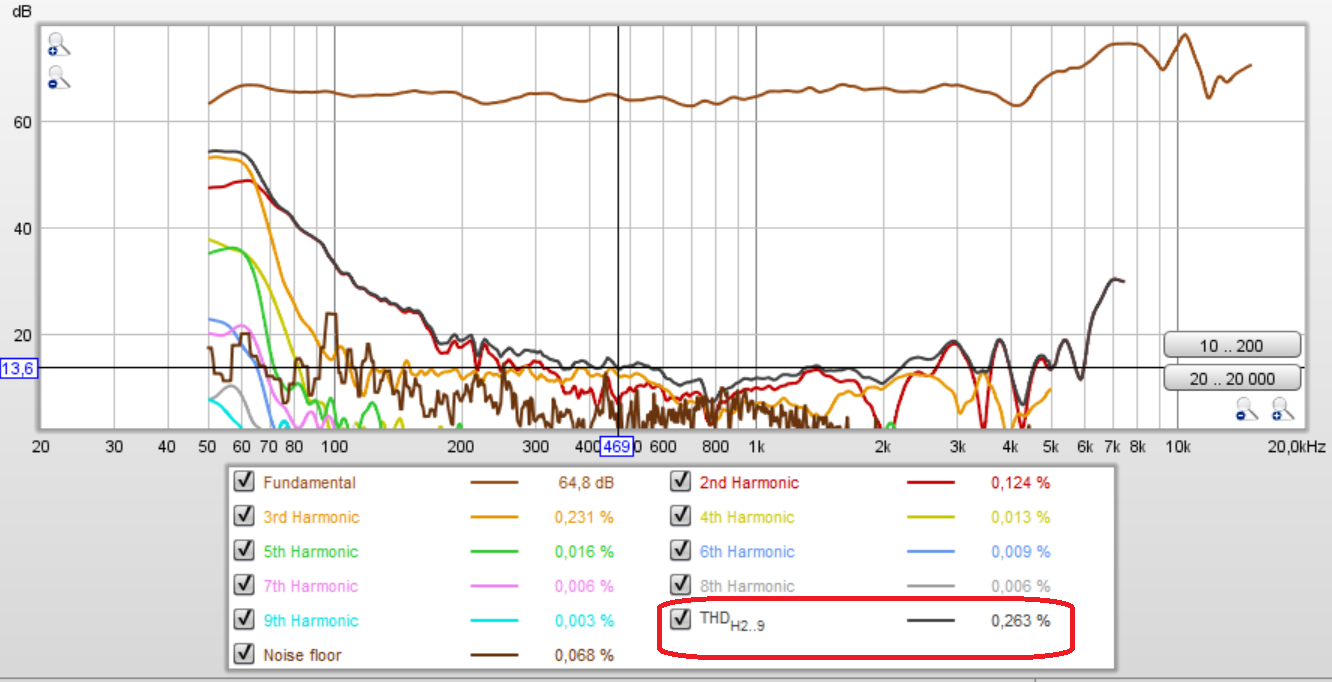
Task: Hide the 4th Harmonic trace
Action: (x=680, y=516)
